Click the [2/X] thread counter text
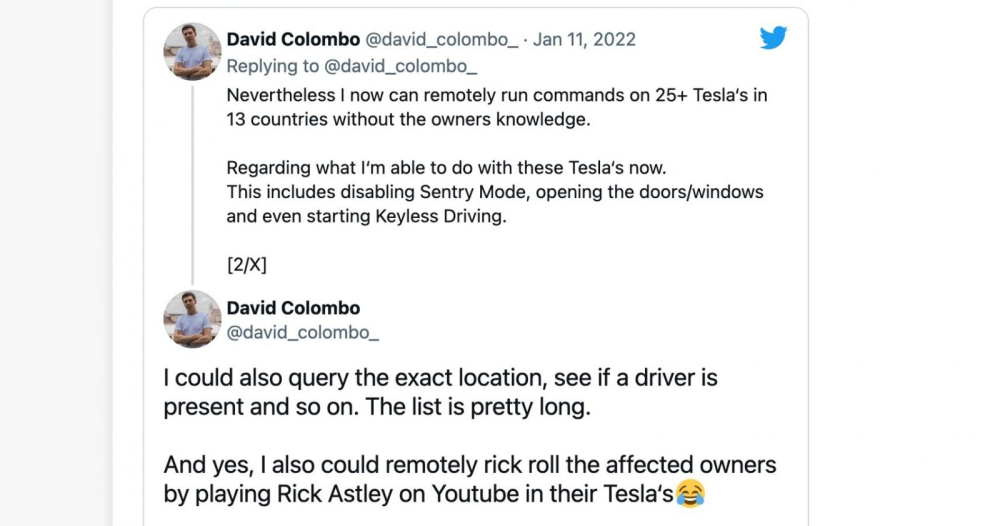The width and height of the screenshot is (1000, 526). point(246,265)
